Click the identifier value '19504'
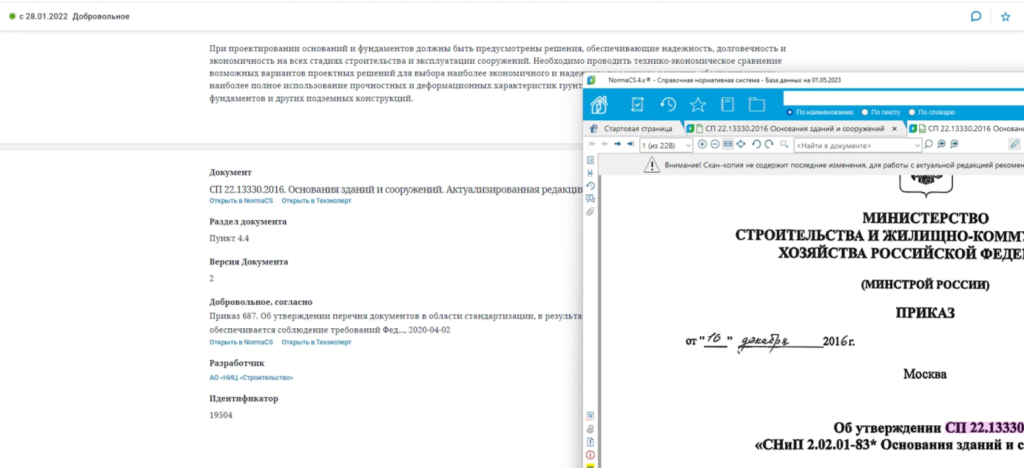Image resolution: width=1024 pixels, height=468 pixels. [221, 415]
